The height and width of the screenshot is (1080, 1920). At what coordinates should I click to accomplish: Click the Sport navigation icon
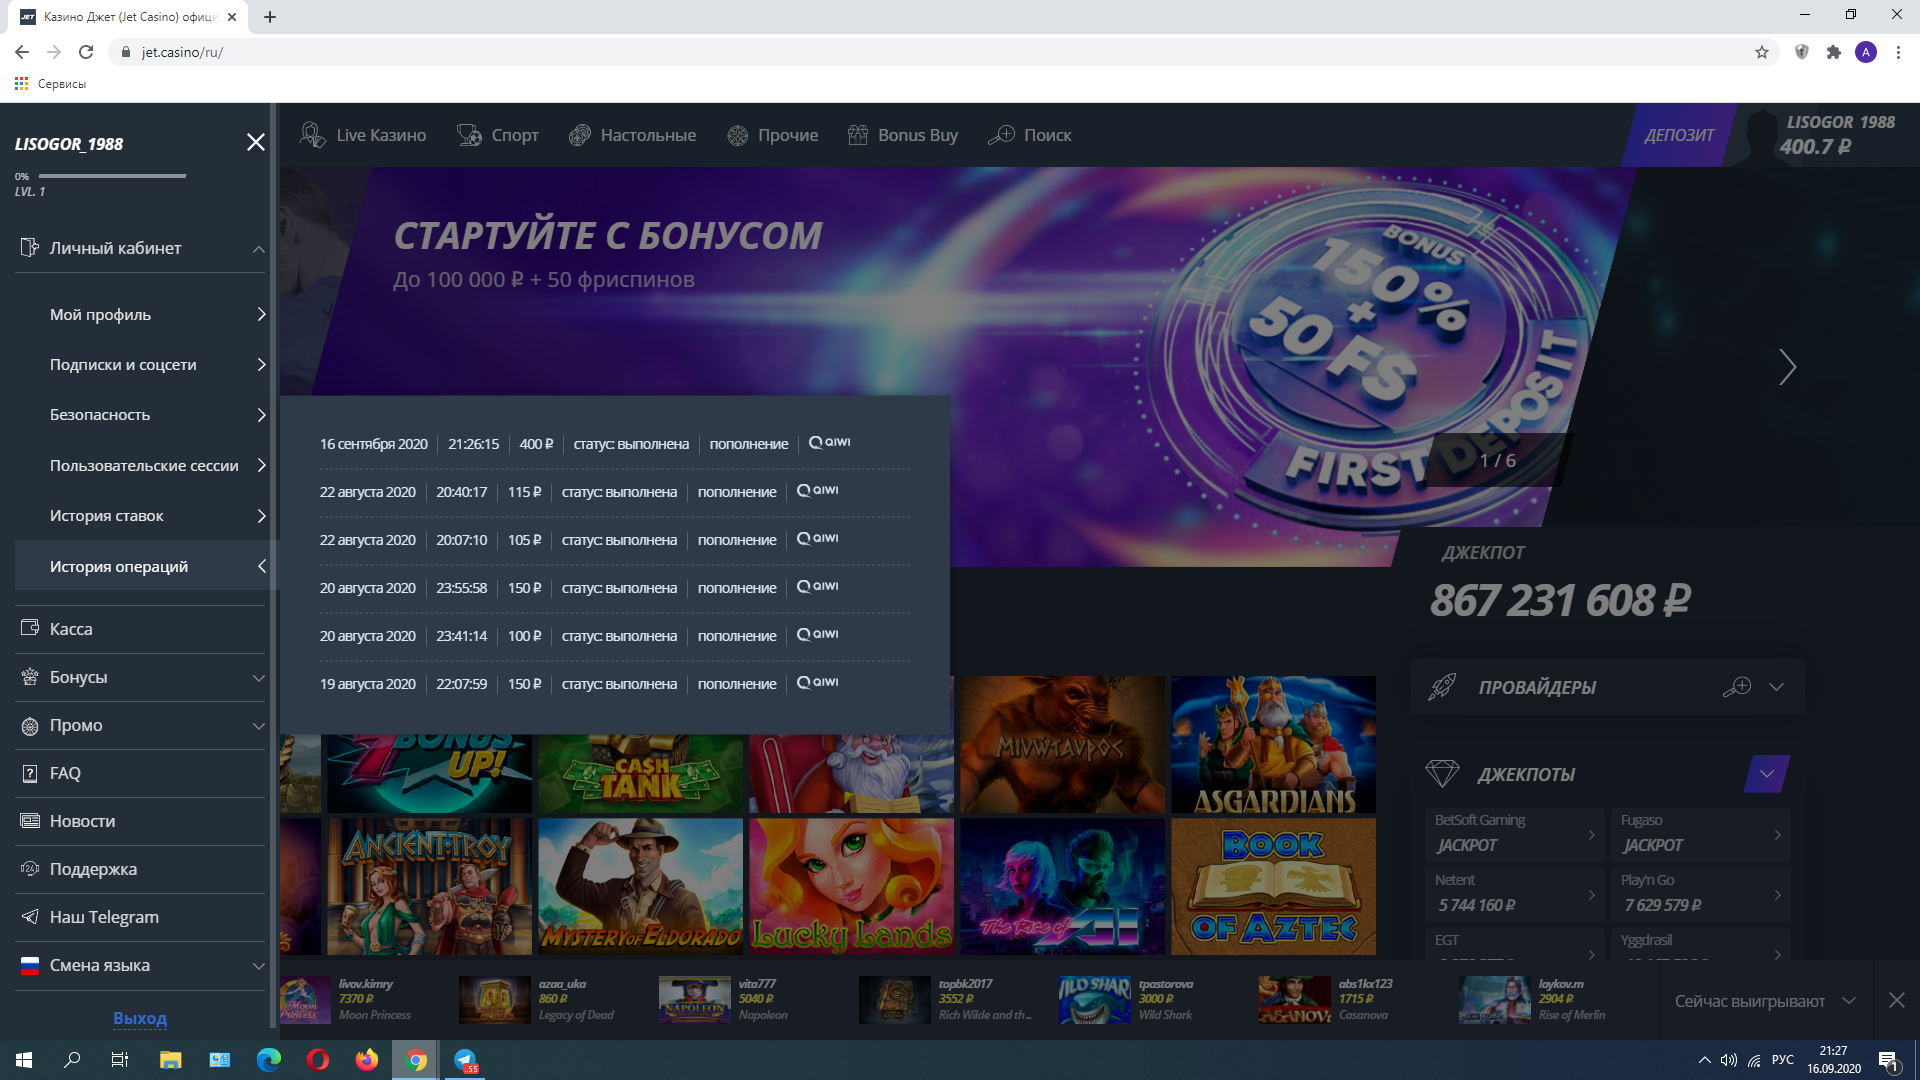[469, 135]
